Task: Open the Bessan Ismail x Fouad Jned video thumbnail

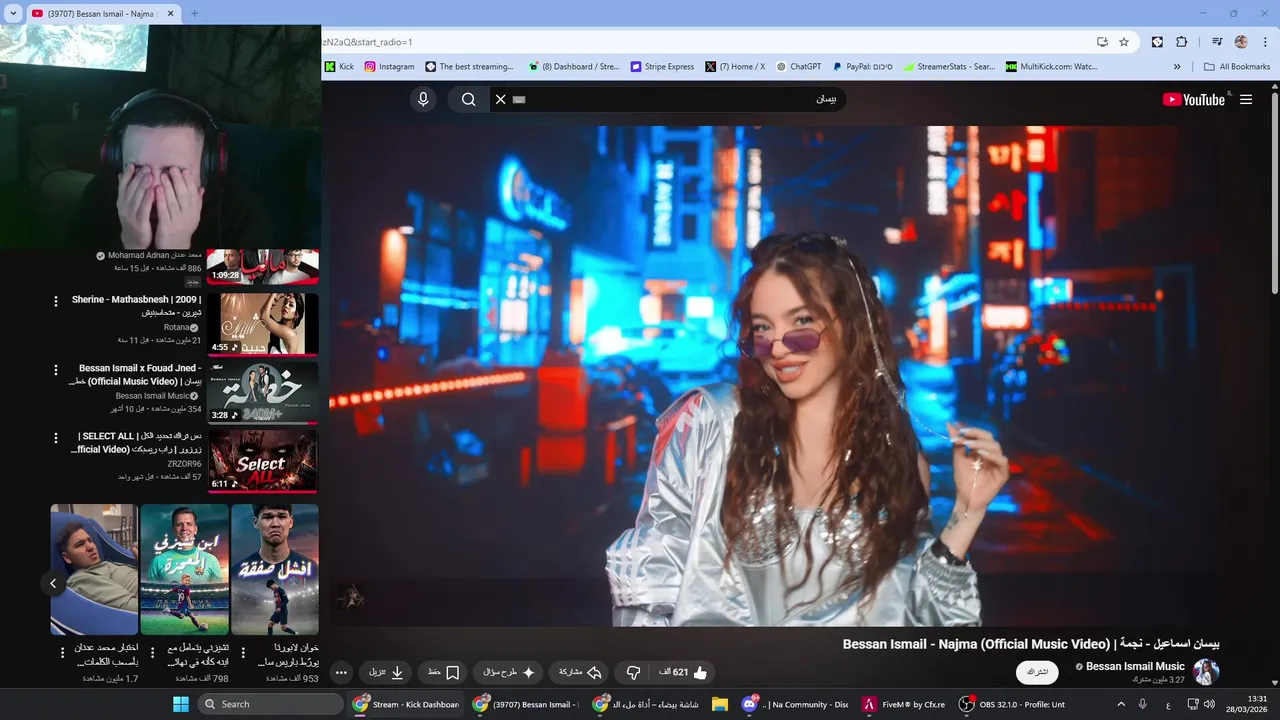Action: coord(263,392)
